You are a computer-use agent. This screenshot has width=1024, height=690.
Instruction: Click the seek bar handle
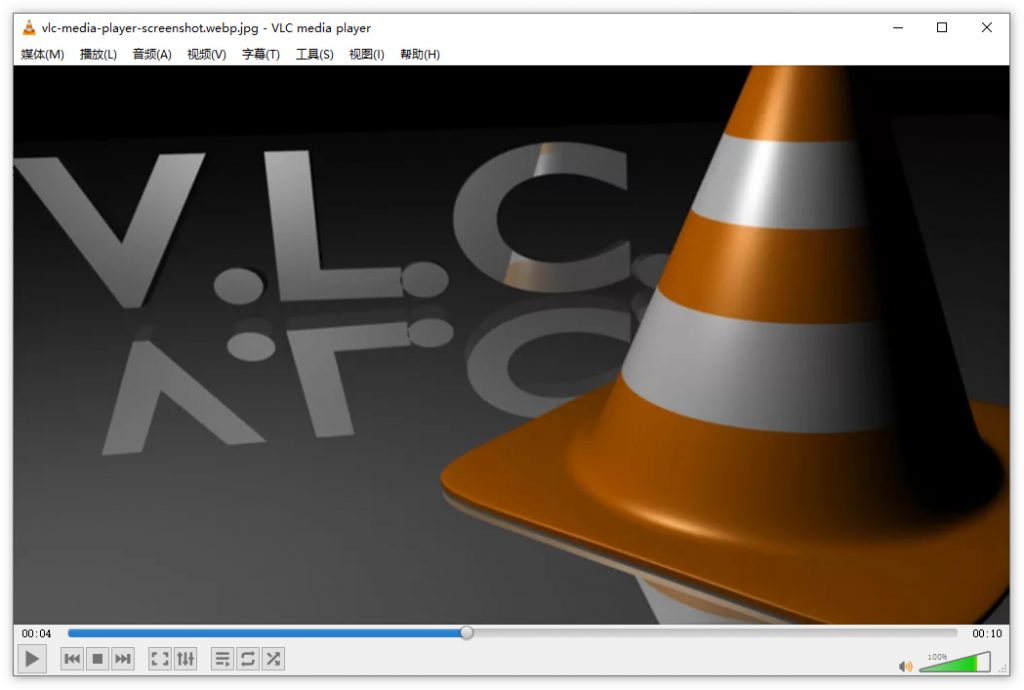click(467, 633)
